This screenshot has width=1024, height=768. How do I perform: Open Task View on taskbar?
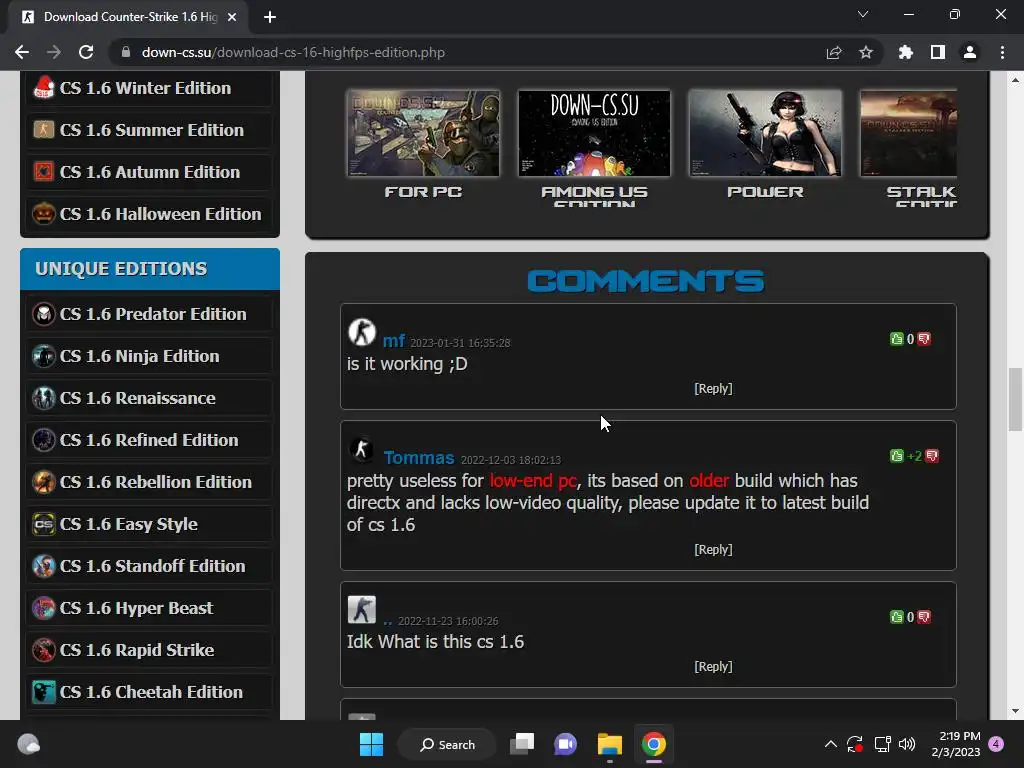point(522,744)
